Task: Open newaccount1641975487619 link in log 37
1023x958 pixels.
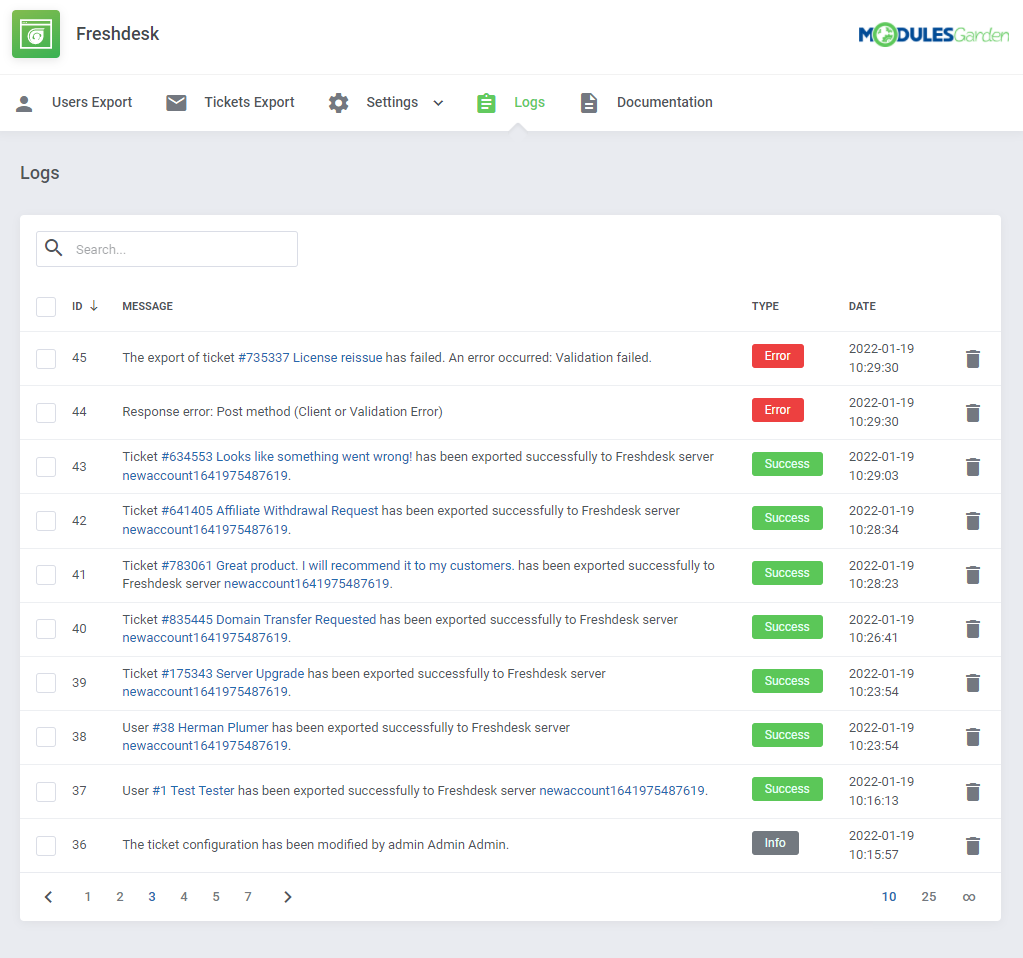Action: click(622, 790)
